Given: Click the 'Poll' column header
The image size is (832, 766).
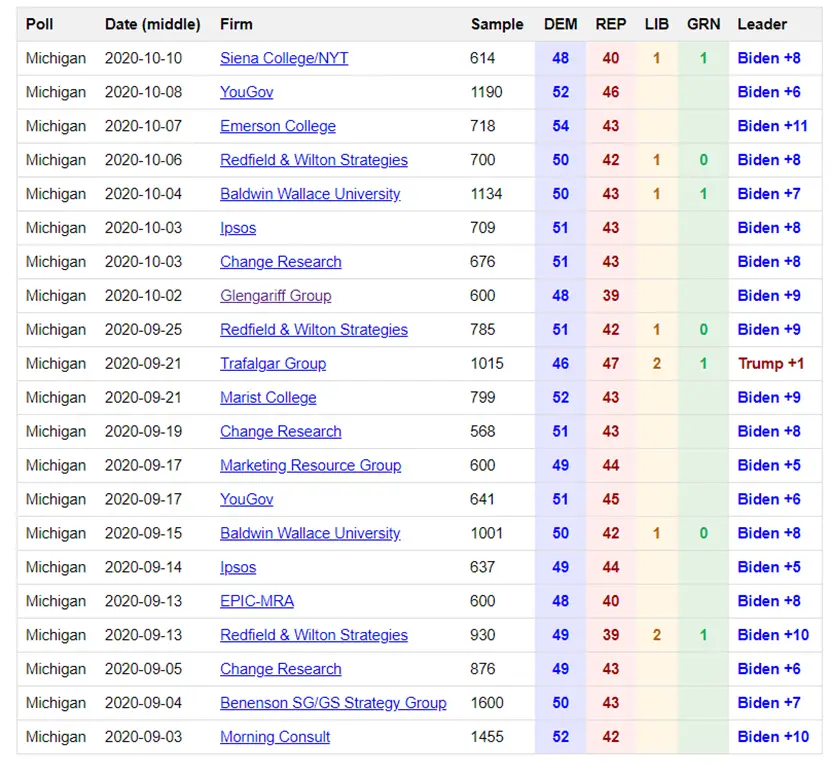Looking at the screenshot, I should tap(39, 24).
